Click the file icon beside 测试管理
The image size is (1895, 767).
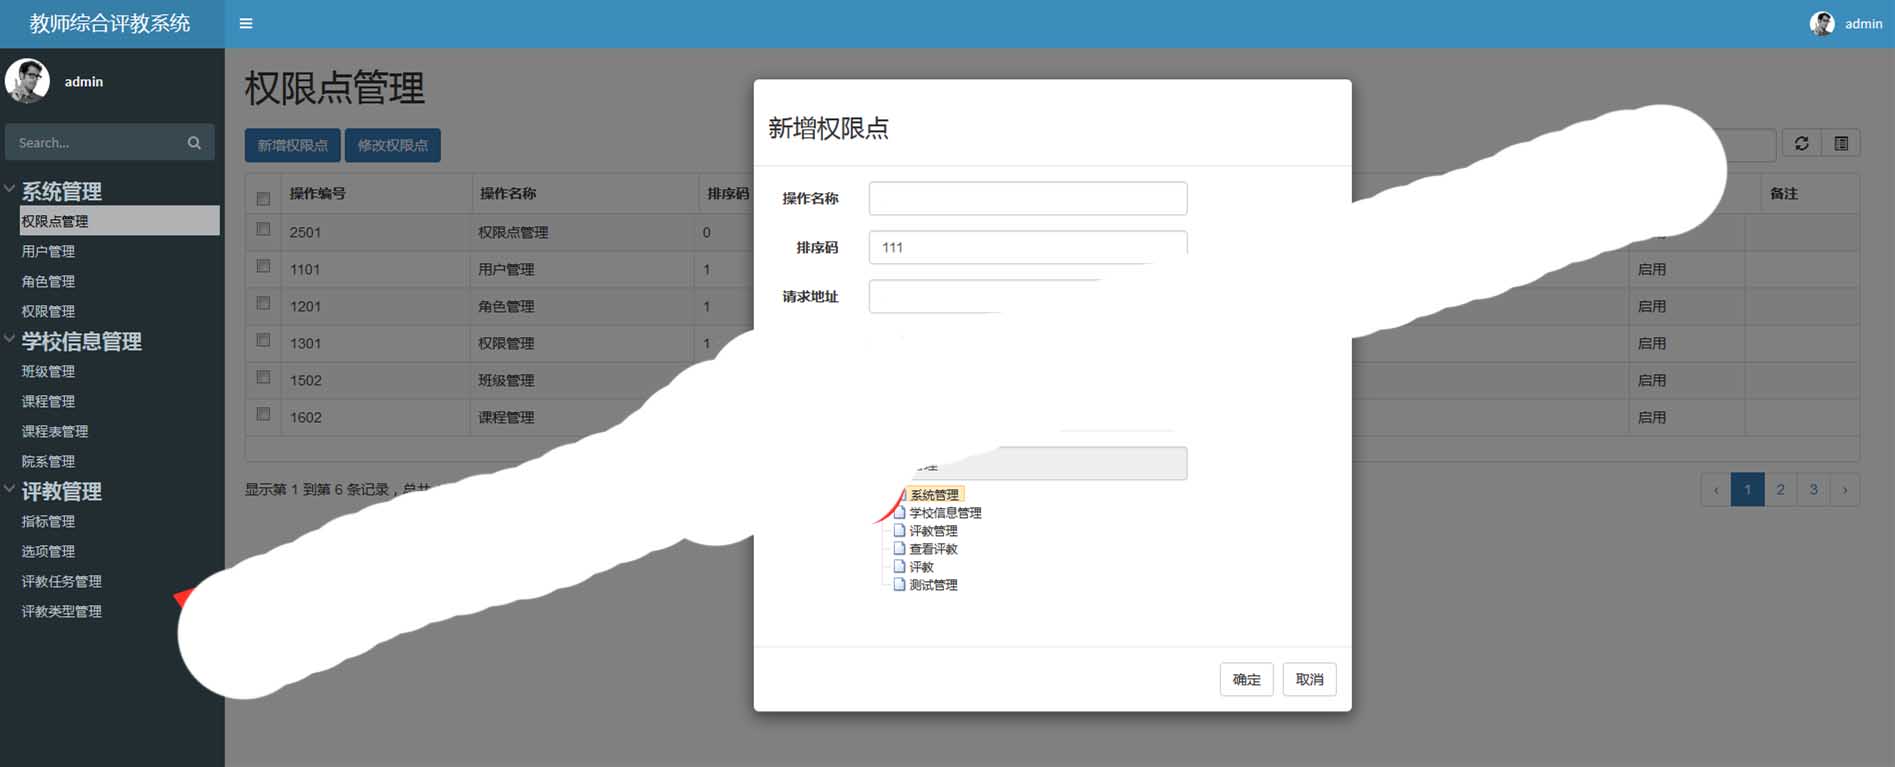coord(899,584)
